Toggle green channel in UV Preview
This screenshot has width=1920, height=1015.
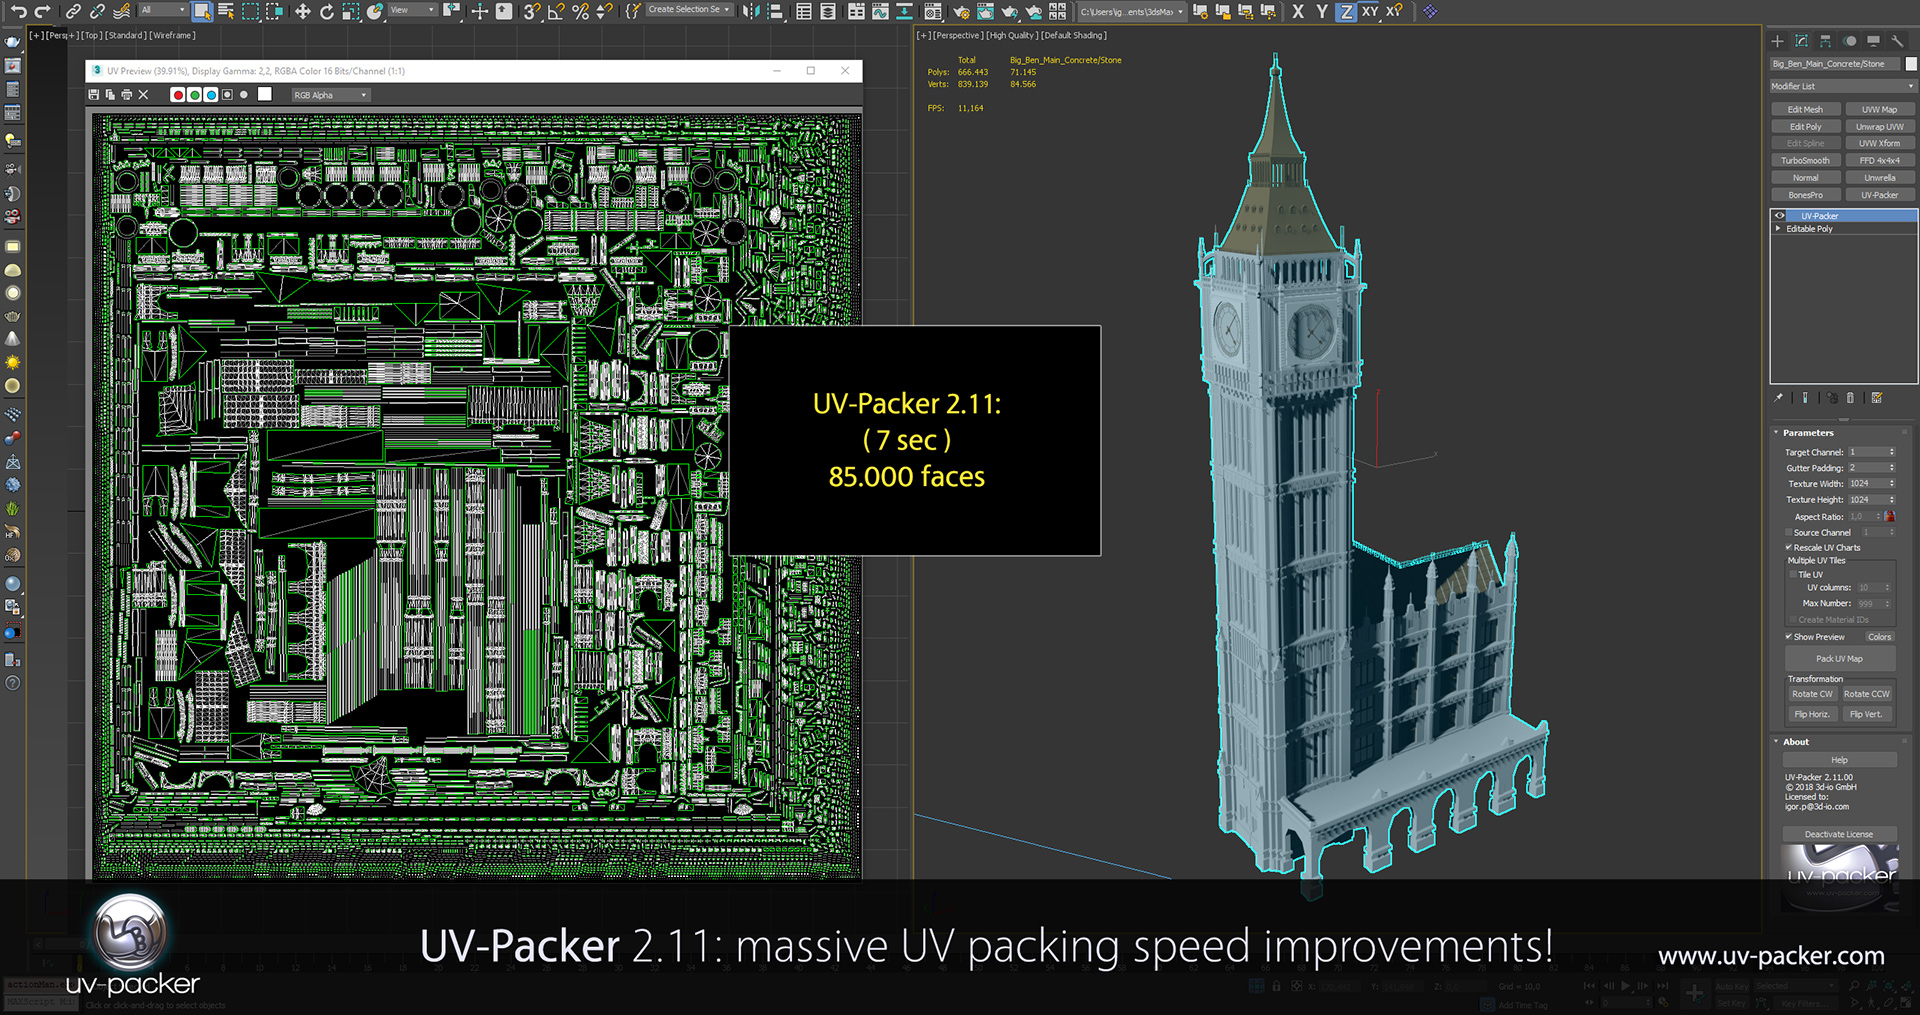pos(194,95)
